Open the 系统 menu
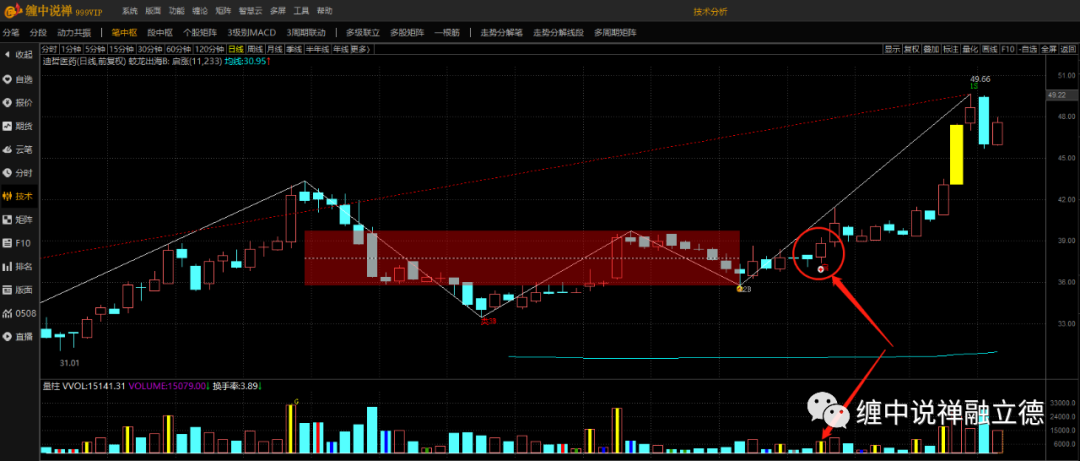Screen dimensions: 1080x461 tap(130, 12)
